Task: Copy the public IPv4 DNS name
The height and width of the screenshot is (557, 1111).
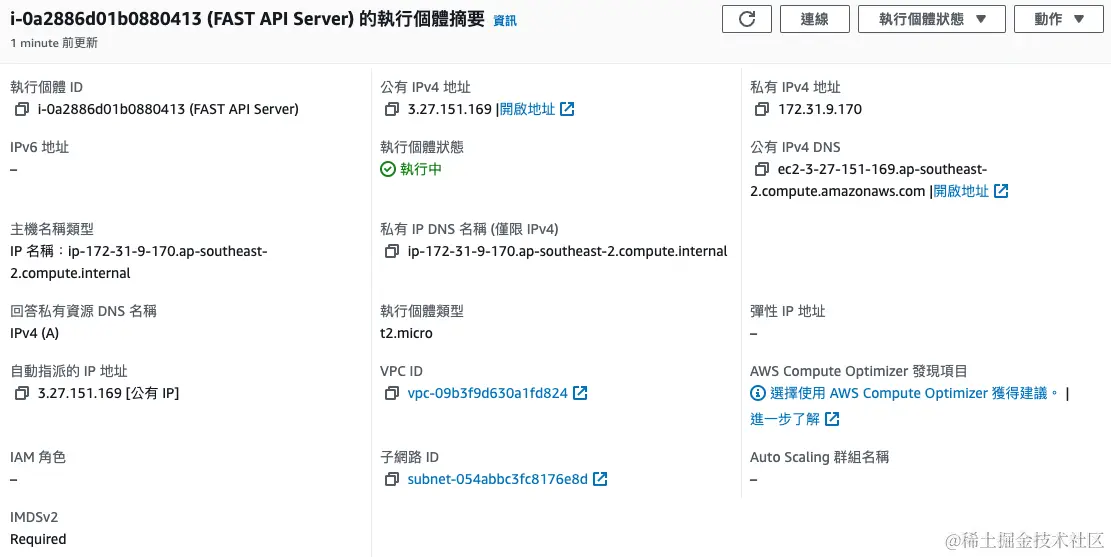Action: point(762,169)
